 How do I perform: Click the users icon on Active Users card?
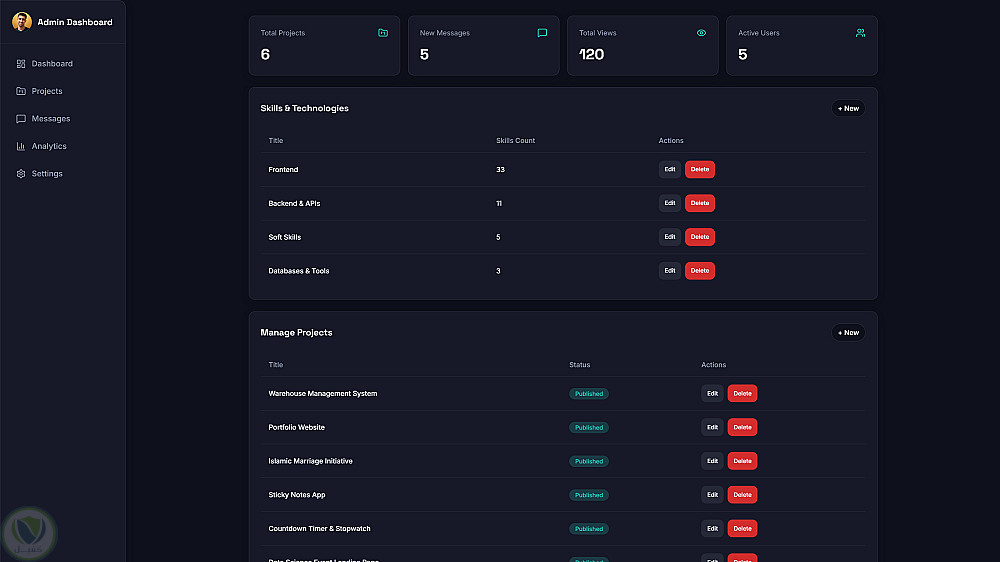click(860, 33)
